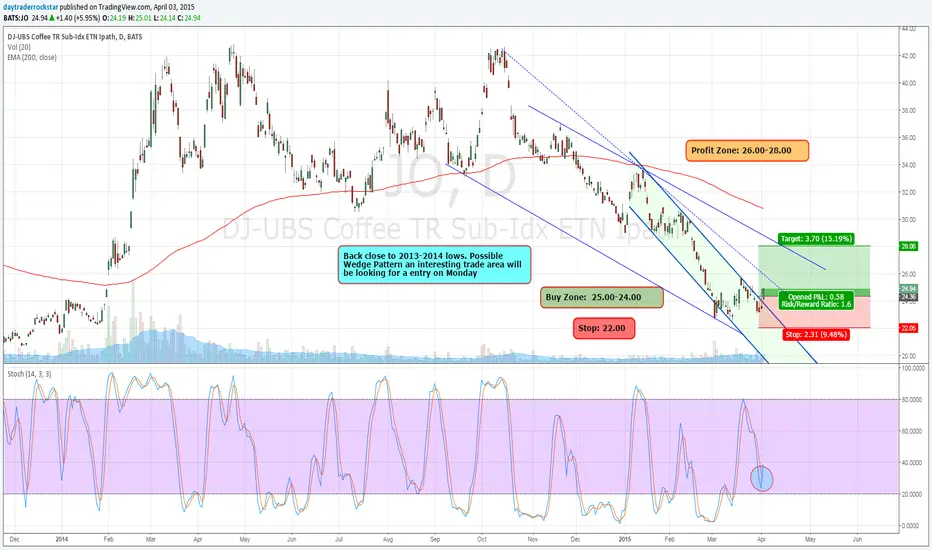Image resolution: width=932 pixels, height=550 pixels.
Task: Click the 40.00 price axis label
Action: tap(908, 83)
